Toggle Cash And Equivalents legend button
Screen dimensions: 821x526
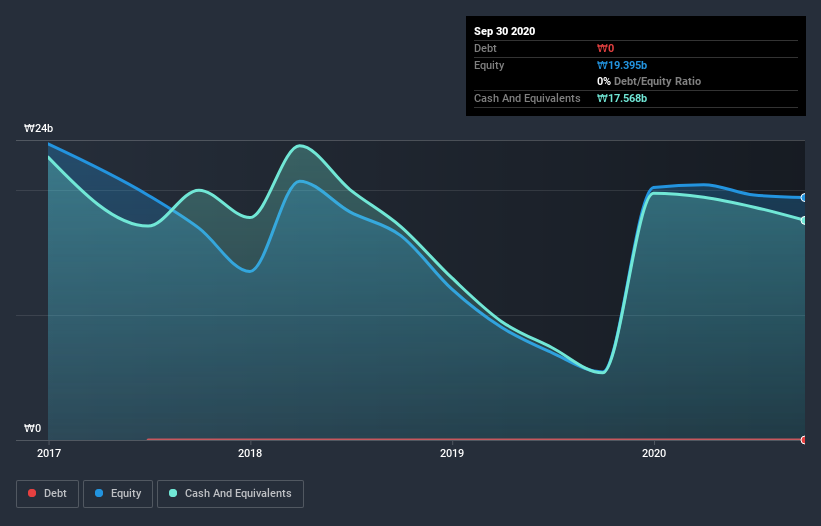coord(230,494)
